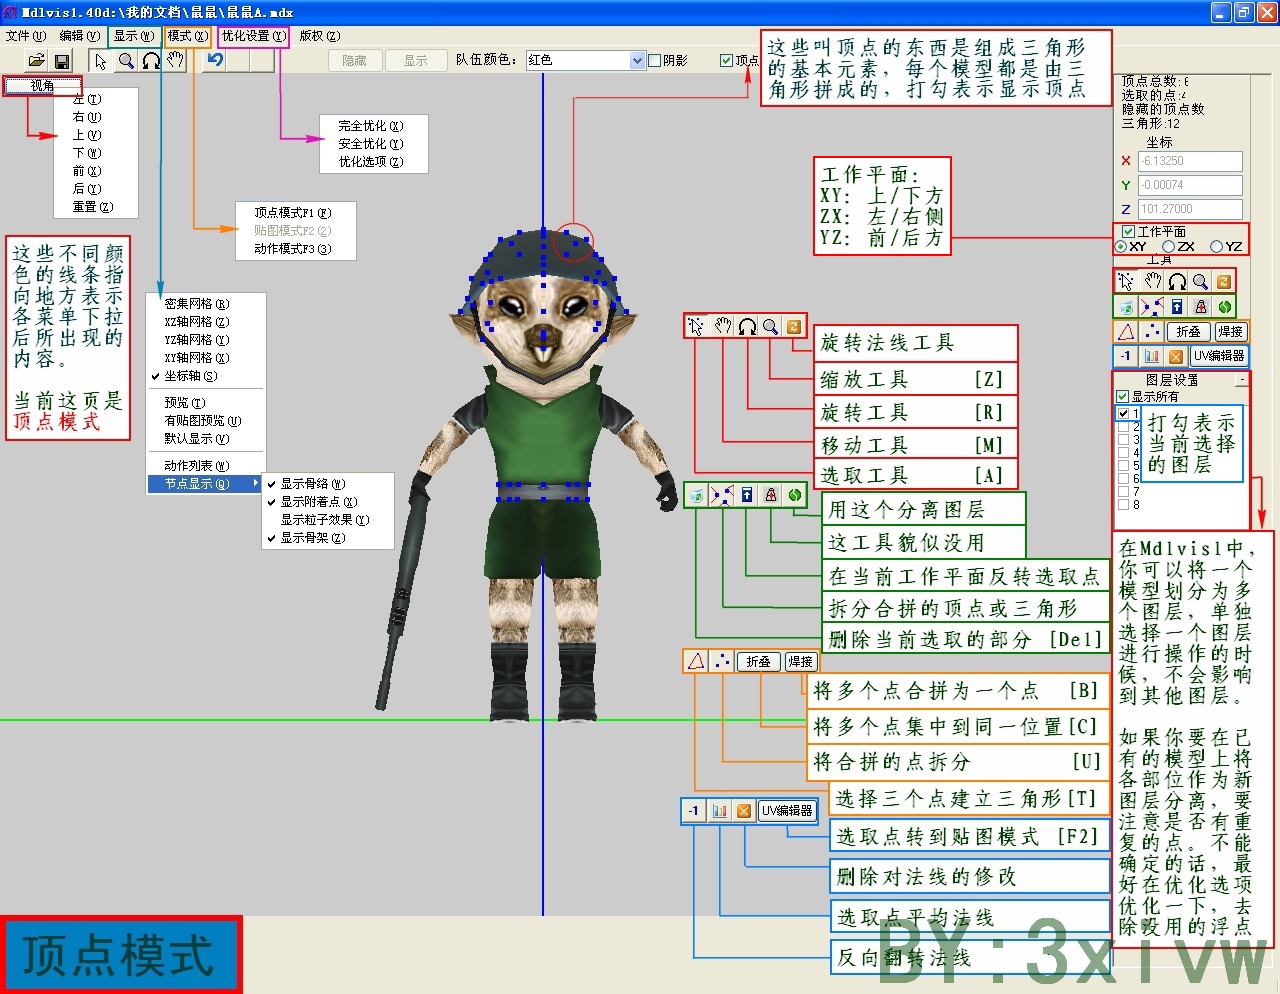This screenshot has height=994, width=1280.
Task: Select the ZX work plane radio button
Action: pos(1168,247)
